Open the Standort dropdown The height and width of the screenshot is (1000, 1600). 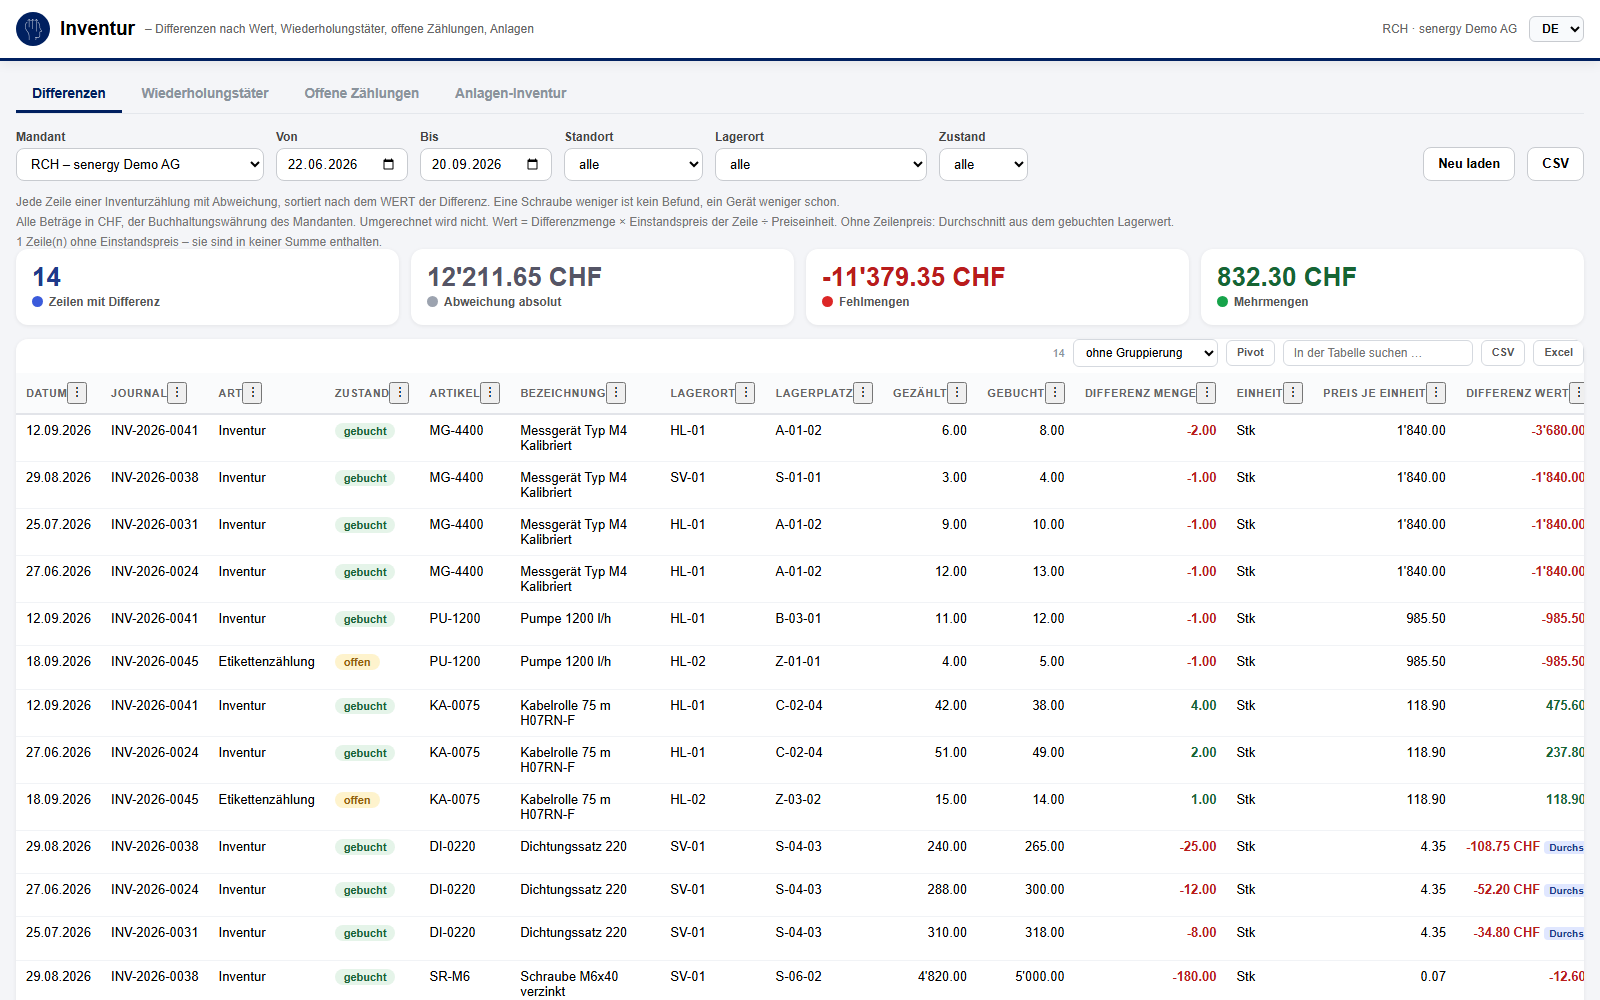[633, 165]
